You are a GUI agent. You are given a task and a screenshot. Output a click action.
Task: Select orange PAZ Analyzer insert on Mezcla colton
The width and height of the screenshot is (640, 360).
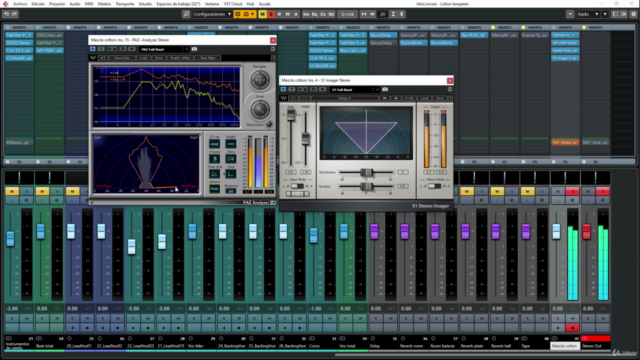click(565, 142)
